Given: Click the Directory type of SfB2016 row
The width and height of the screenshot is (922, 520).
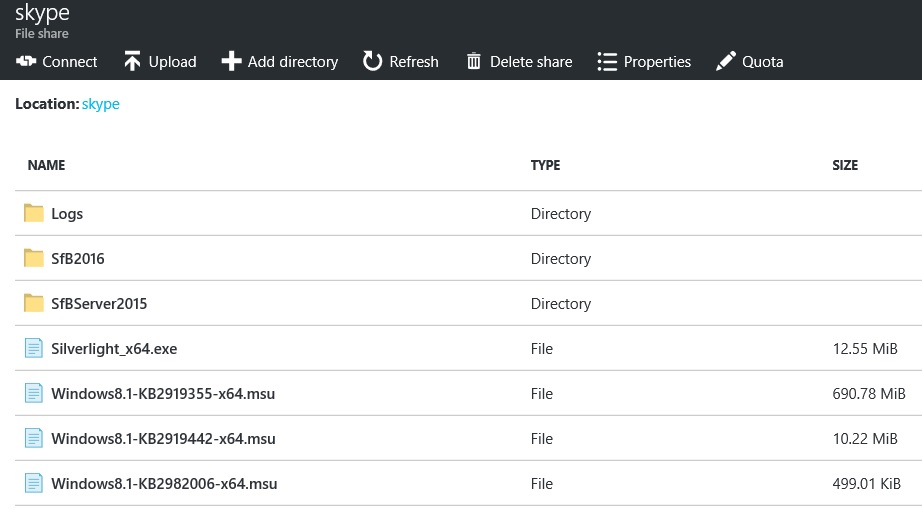Looking at the screenshot, I should tap(561, 259).
